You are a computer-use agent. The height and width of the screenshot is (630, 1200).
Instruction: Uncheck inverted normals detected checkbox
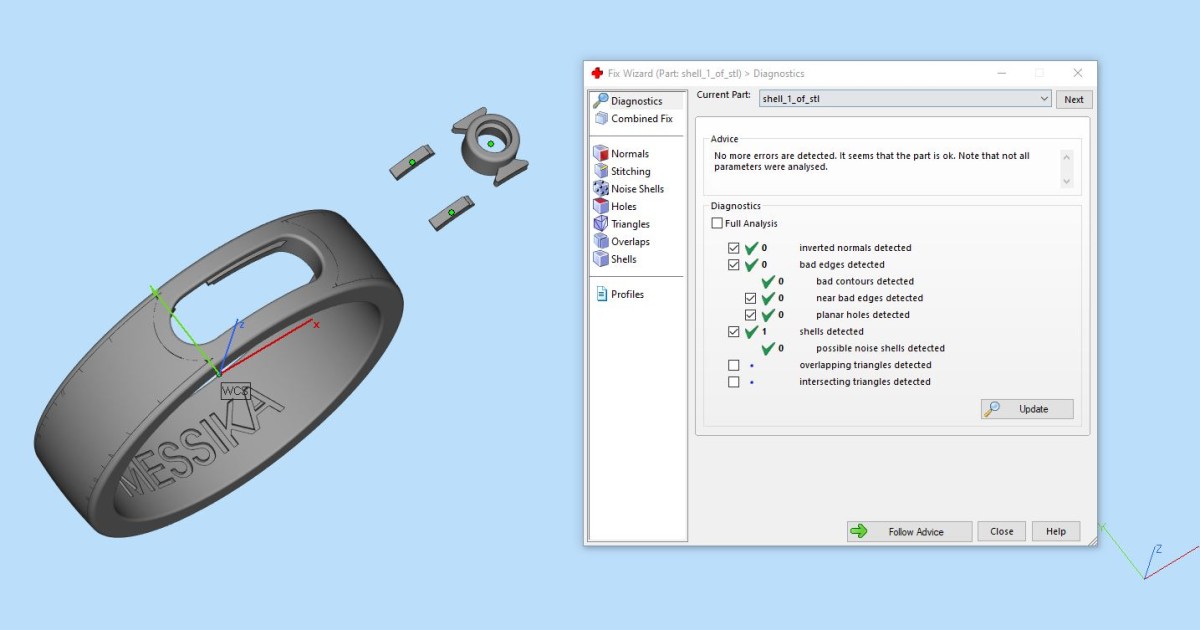point(734,248)
